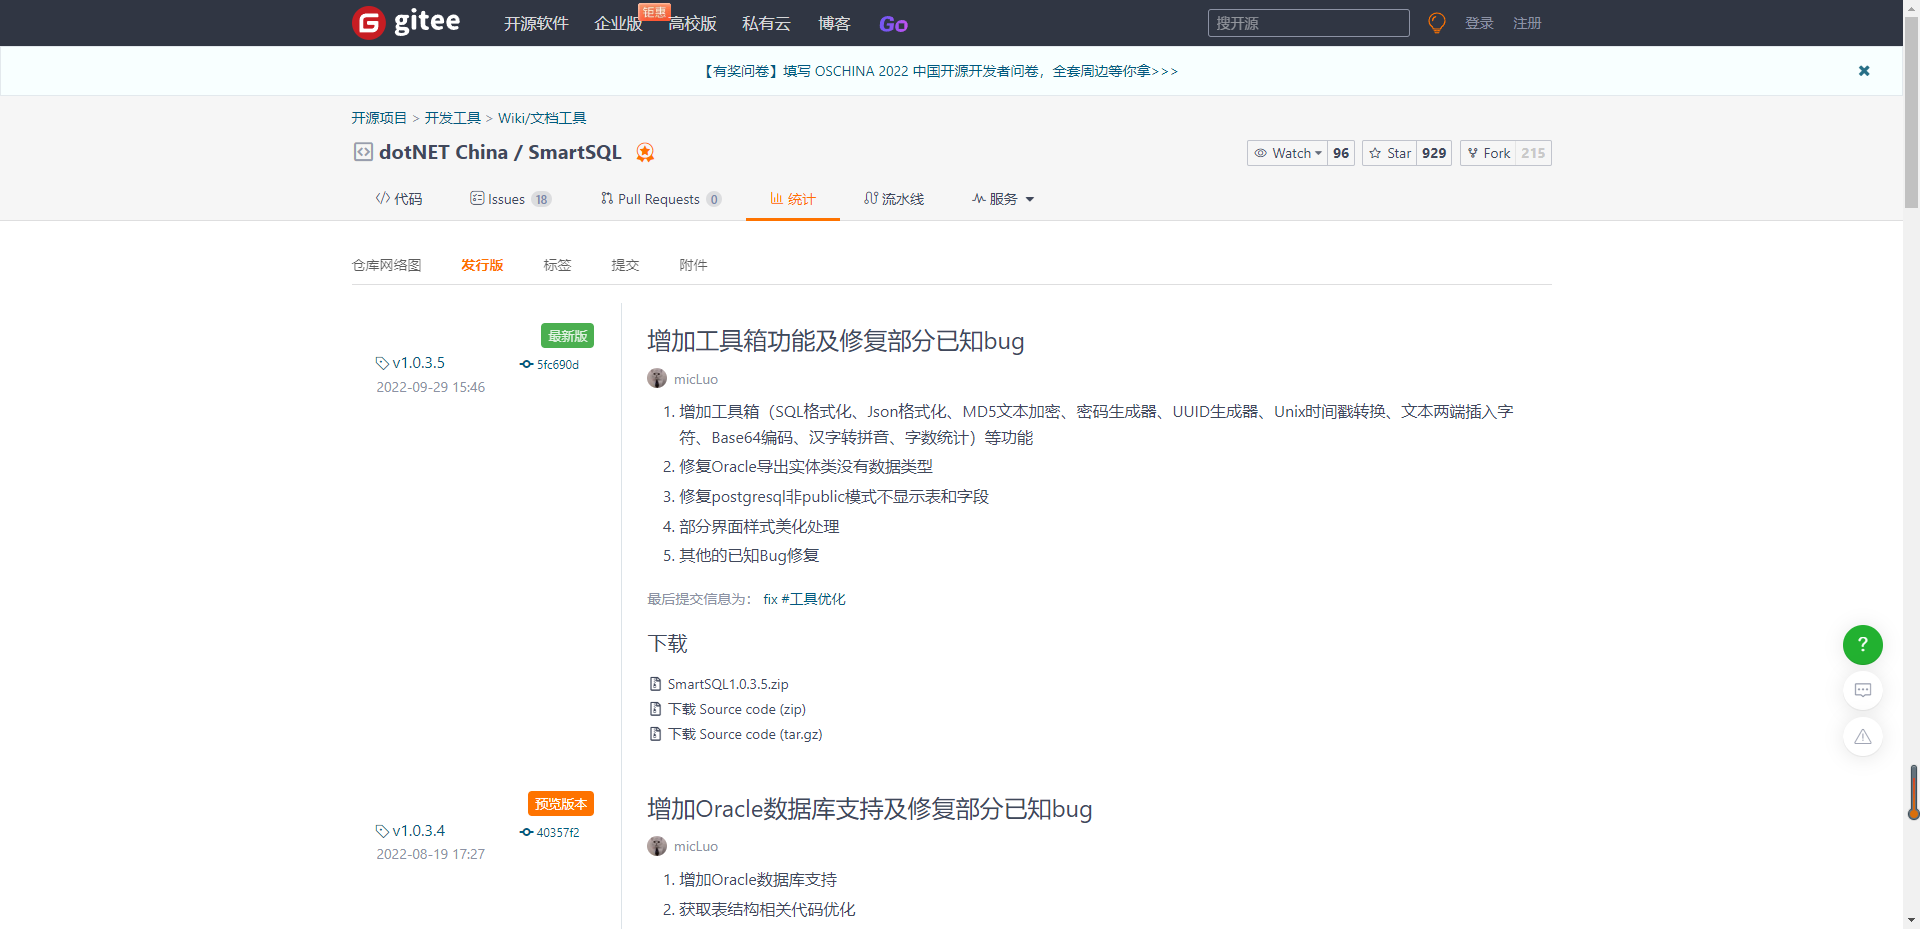Click the lightbulb icon in header
This screenshot has width=1920, height=929.
point(1437,23)
